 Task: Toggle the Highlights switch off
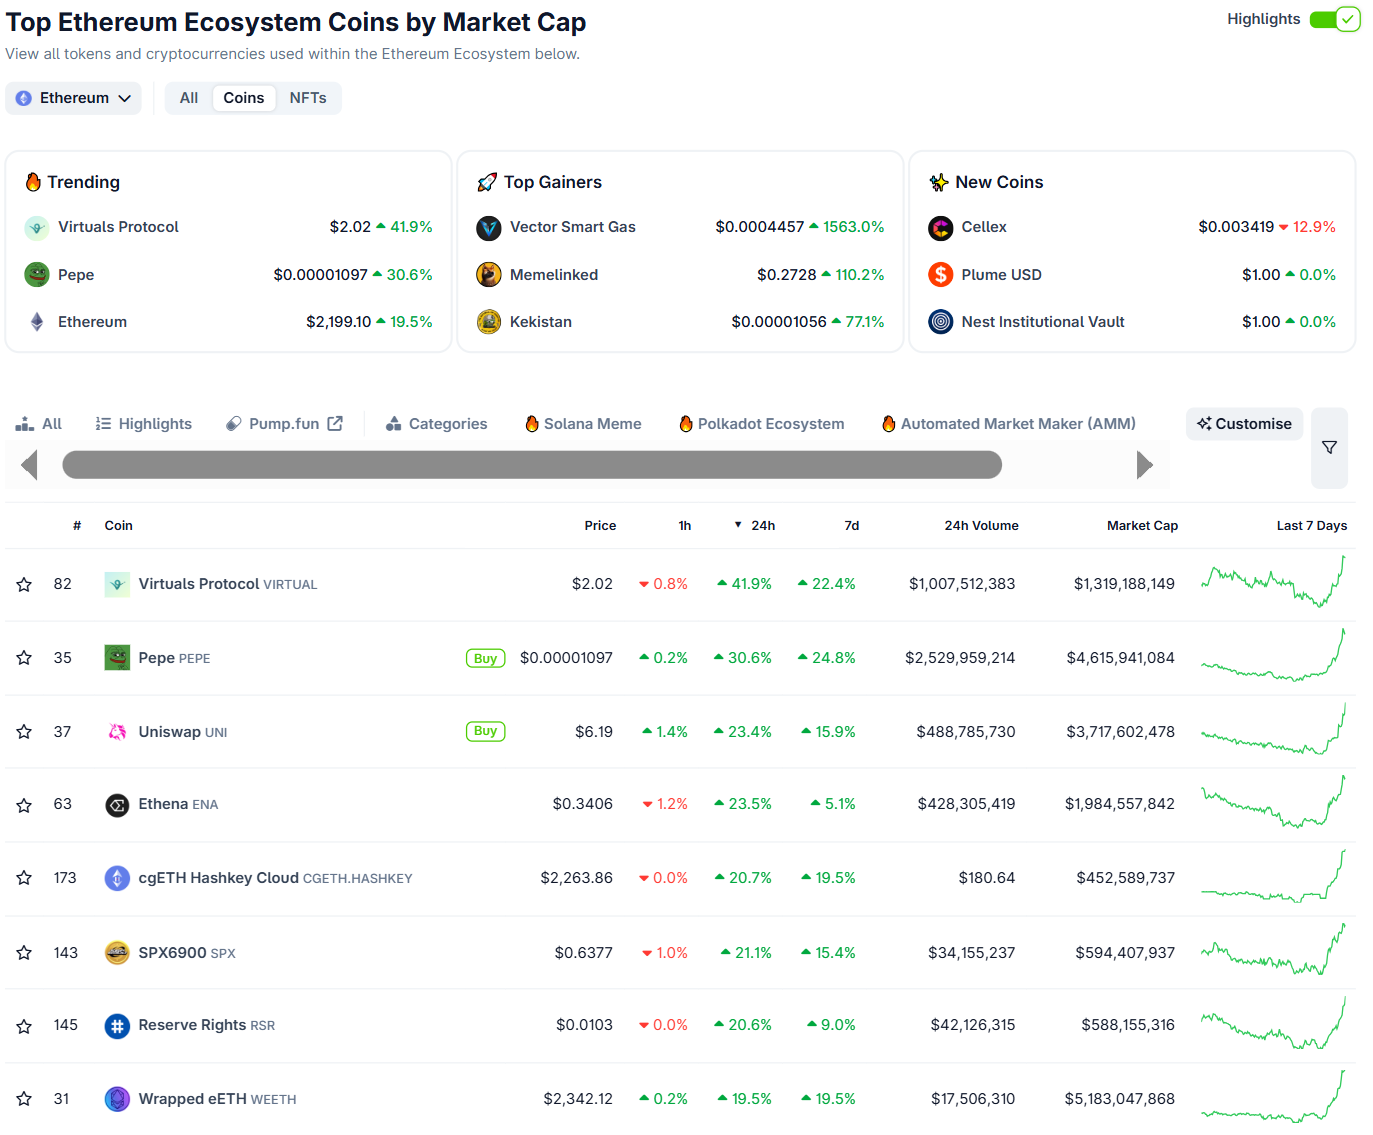pyautogui.click(x=1334, y=19)
